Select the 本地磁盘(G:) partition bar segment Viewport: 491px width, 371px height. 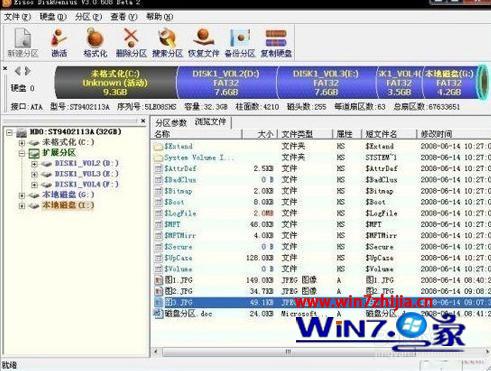(x=449, y=82)
